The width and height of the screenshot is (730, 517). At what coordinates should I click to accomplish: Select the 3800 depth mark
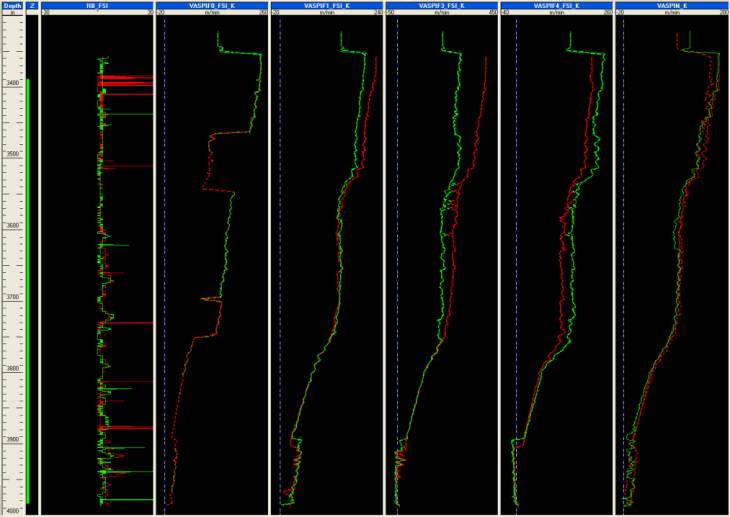13,369
